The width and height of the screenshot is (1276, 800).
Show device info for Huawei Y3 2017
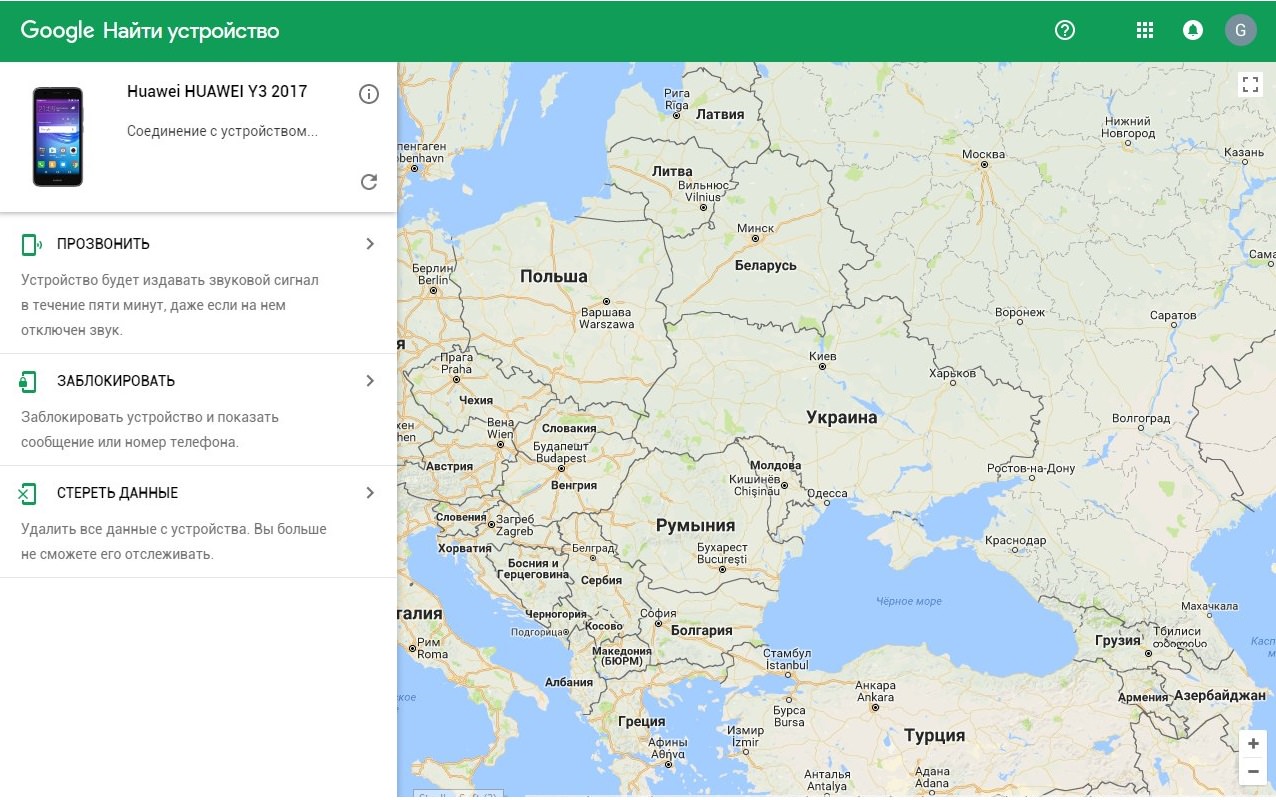[x=369, y=94]
